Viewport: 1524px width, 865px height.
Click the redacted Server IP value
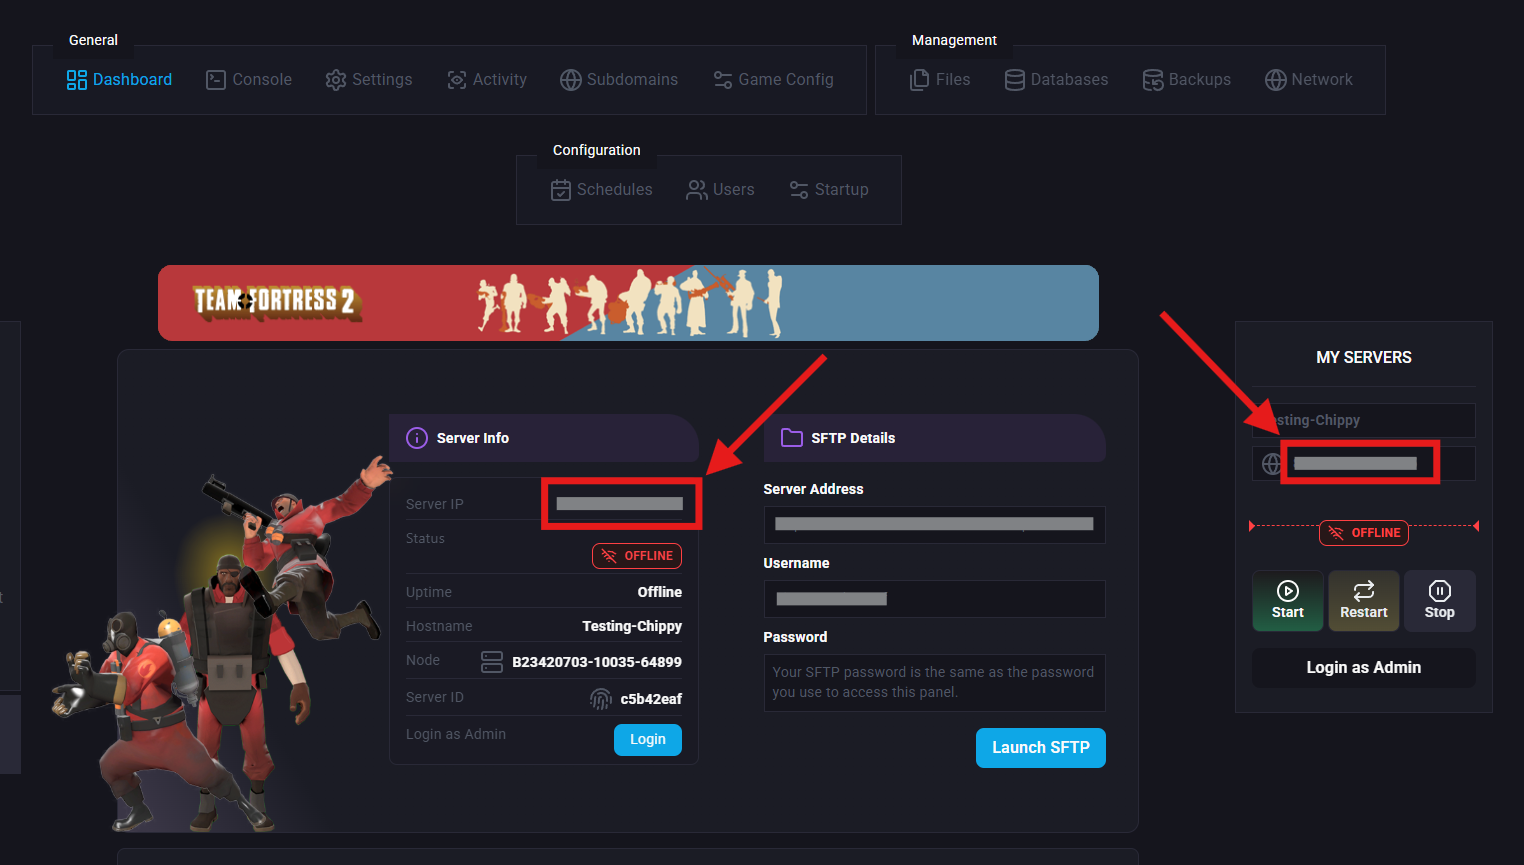(620, 504)
